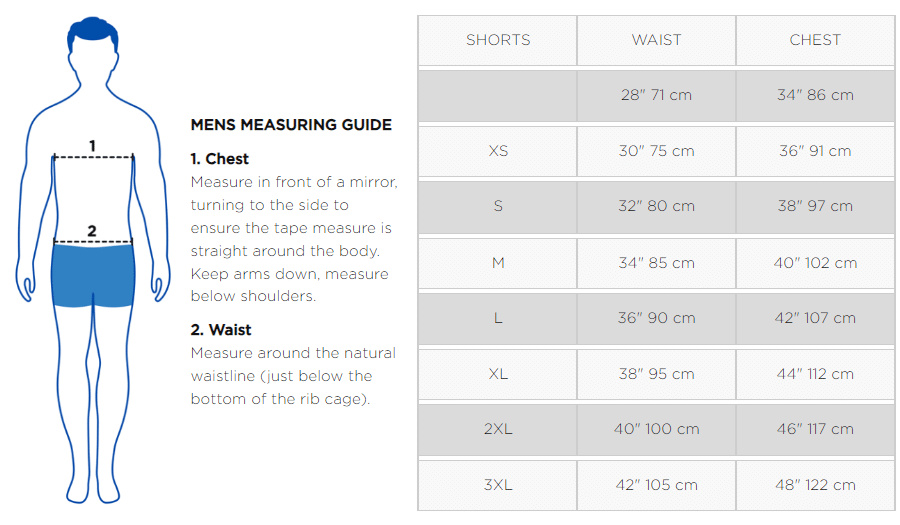Click the 32" 80 cm waist cell
Image resolution: width=900 pixels, height=525 pixels.
coord(656,206)
